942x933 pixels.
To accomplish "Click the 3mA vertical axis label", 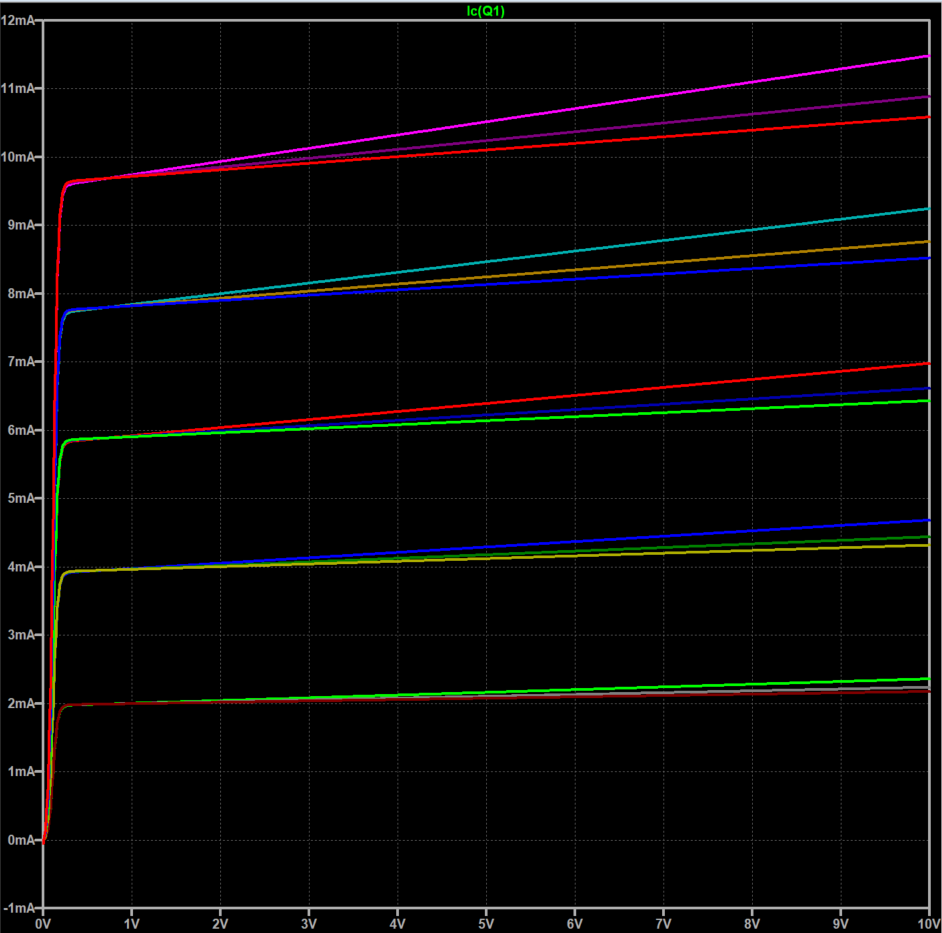I will [21, 635].
